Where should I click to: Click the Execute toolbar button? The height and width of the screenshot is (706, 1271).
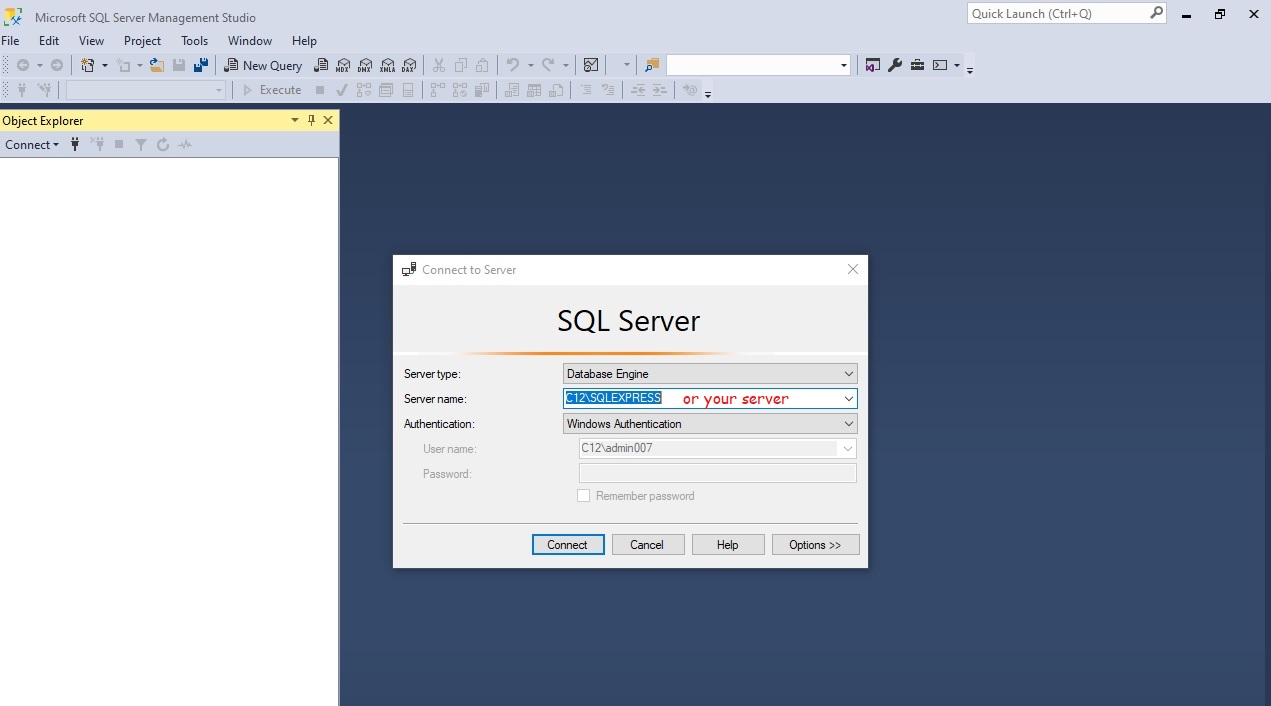[272, 90]
